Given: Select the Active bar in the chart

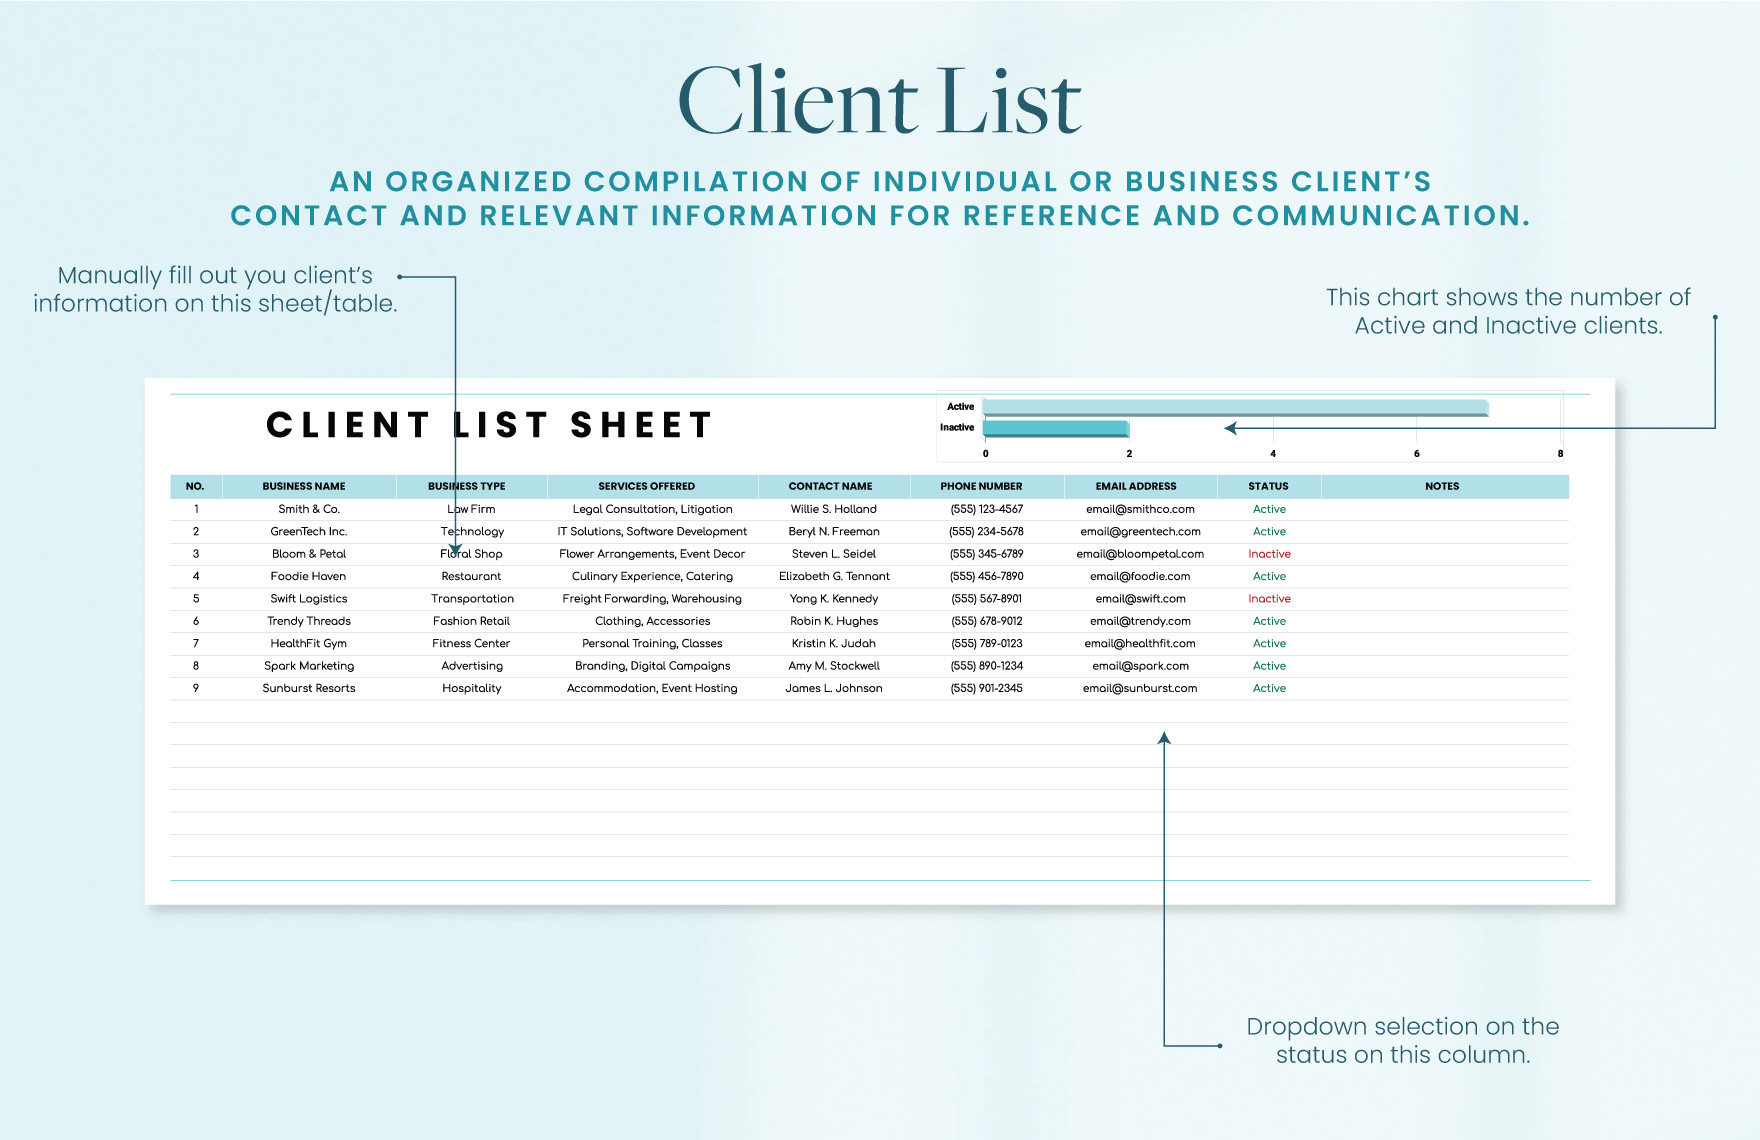Looking at the screenshot, I should click(1230, 406).
